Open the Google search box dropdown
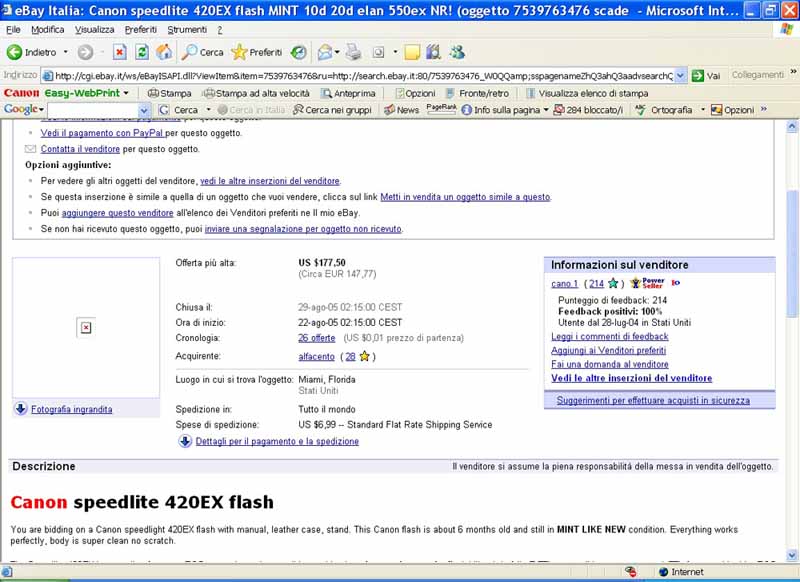This screenshot has width=800, height=582. coord(143,110)
